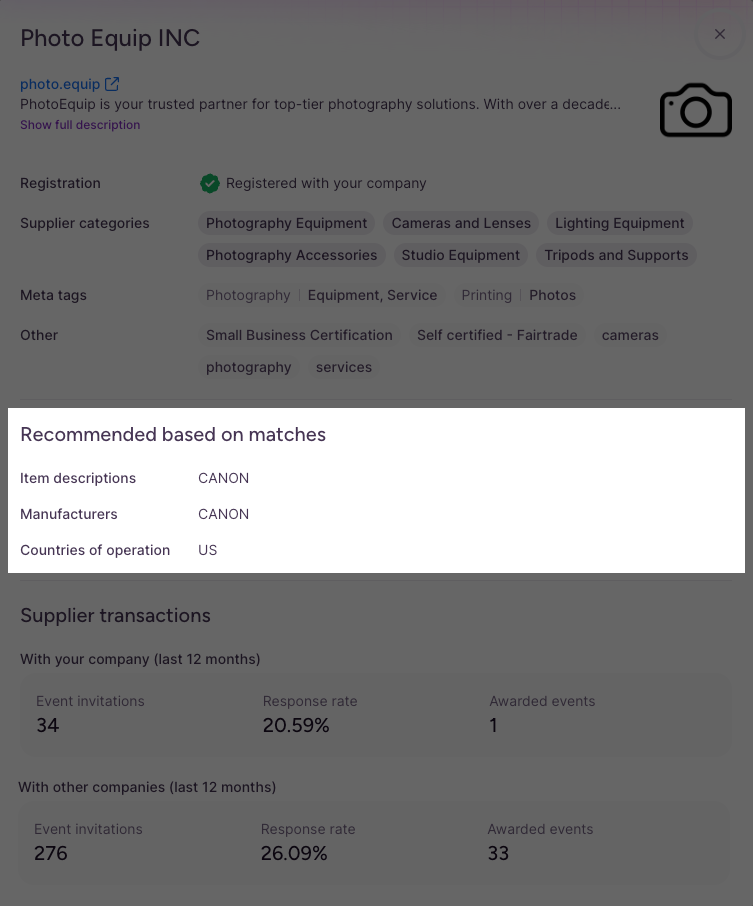Select Small Business Certification tag

tap(299, 335)
